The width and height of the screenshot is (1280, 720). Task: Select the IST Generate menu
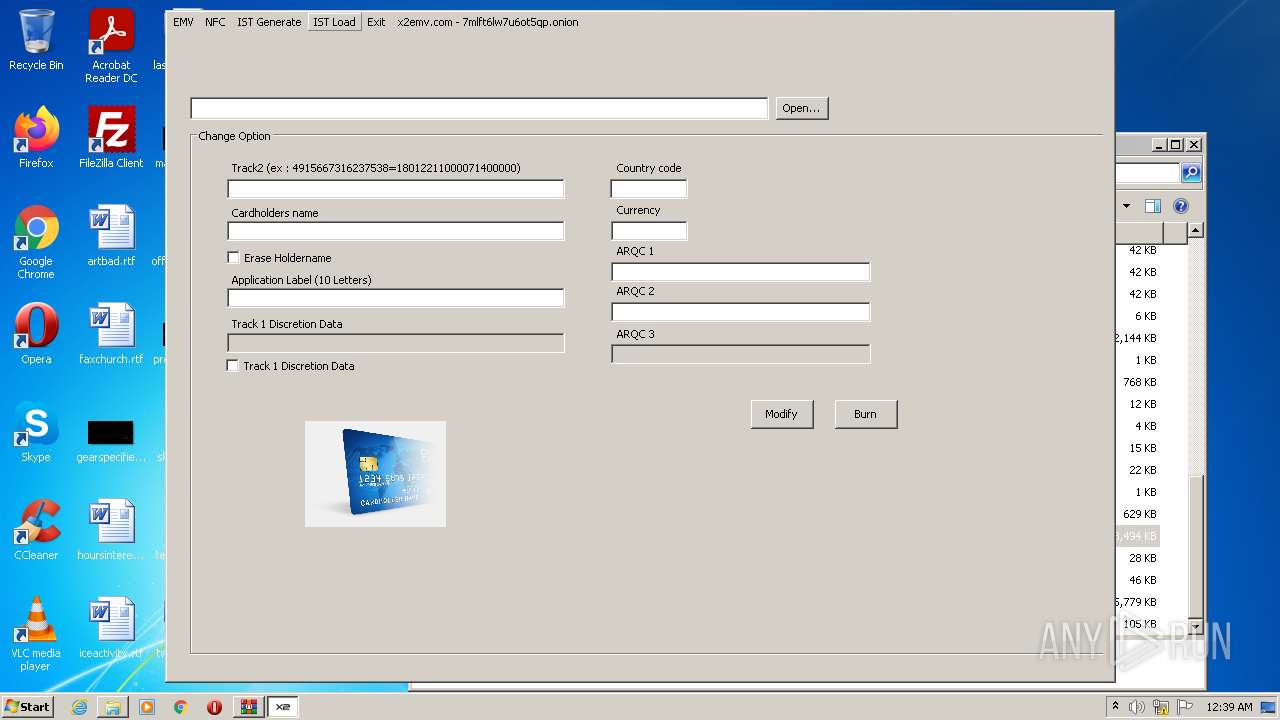click(269, 22)
